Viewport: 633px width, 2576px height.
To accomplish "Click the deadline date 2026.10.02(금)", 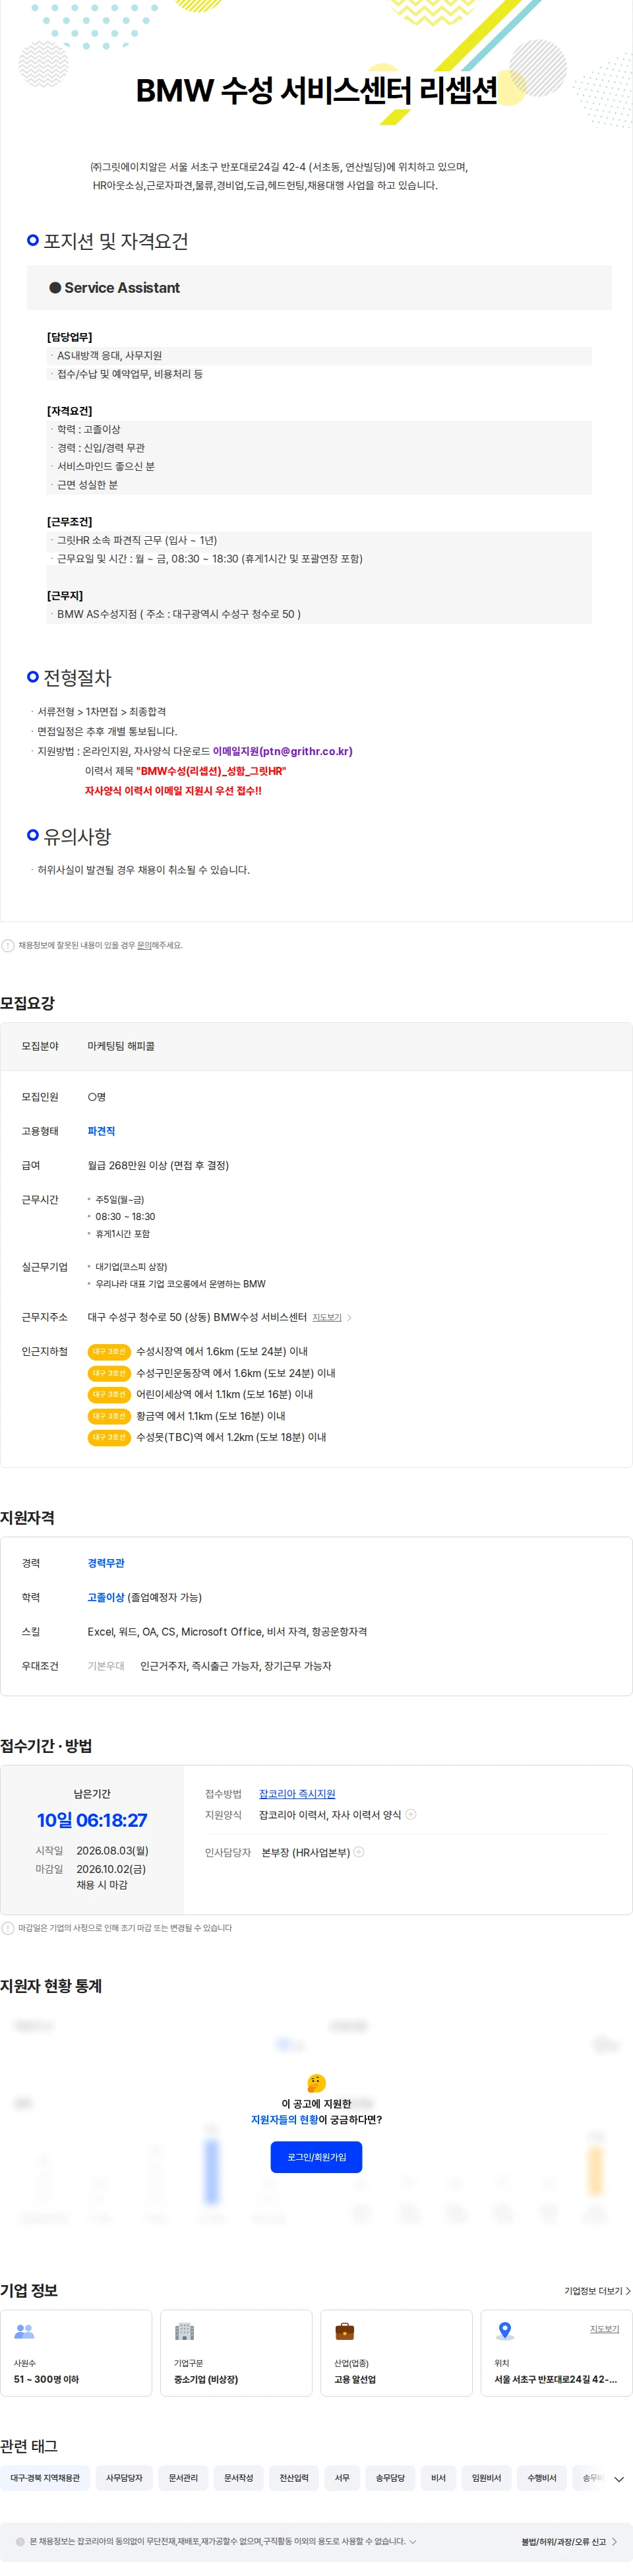I will coord(110,1869).
